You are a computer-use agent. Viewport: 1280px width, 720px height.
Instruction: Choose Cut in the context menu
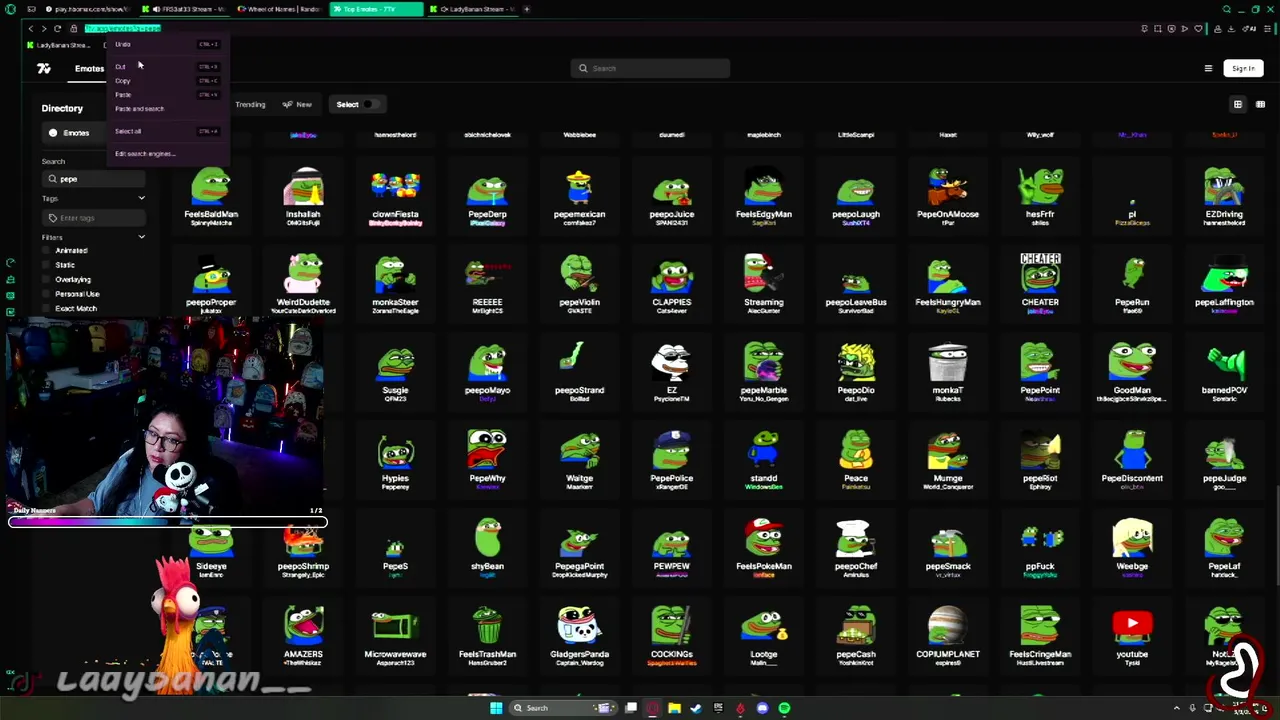coord(168,67)
